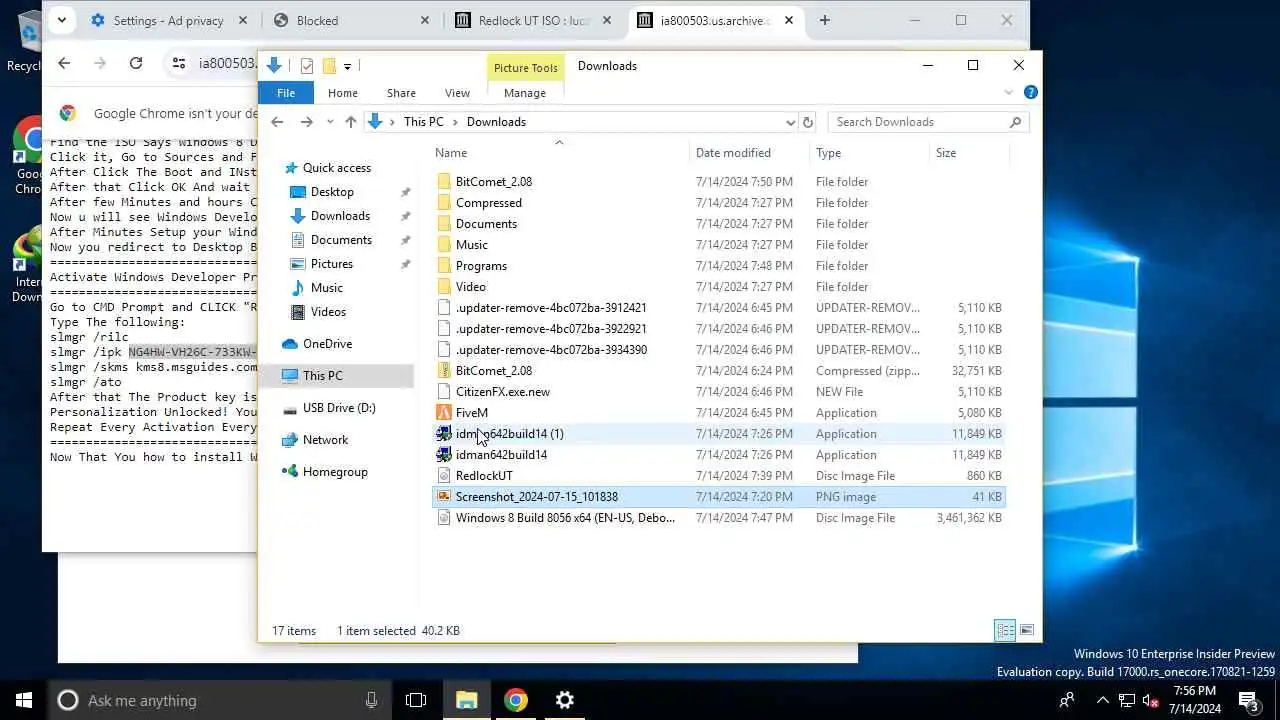This screenshot has height=720, width=1280.
Task: Refresh the Downloads folder view
Action: [x=808, y=122]
